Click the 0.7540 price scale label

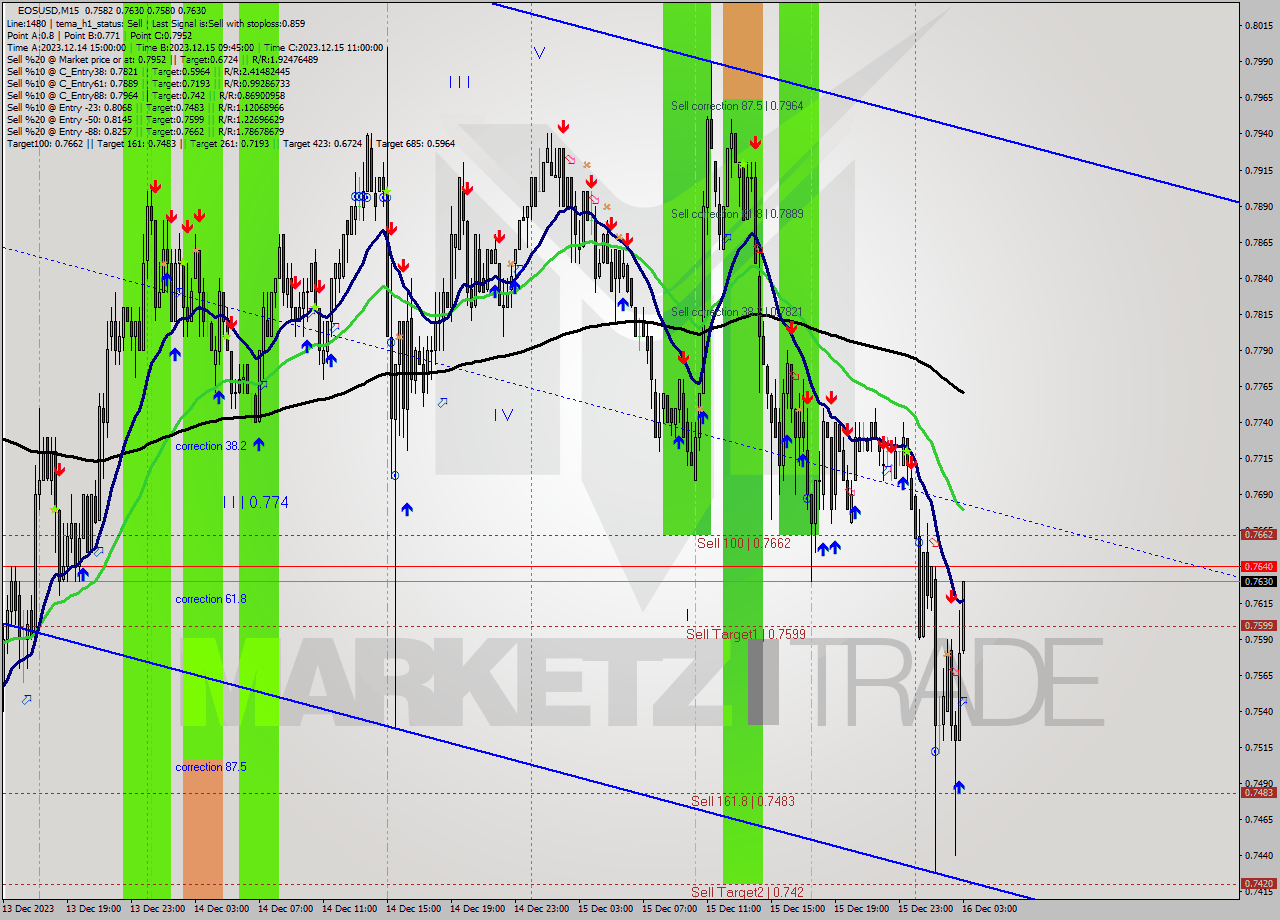(x=1259, y=711)
